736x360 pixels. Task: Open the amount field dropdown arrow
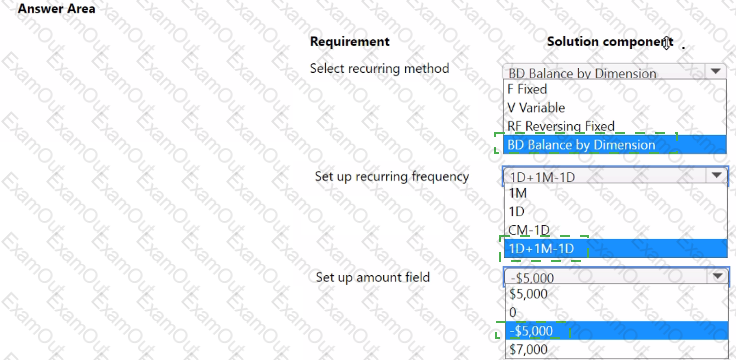coord(718,276)
